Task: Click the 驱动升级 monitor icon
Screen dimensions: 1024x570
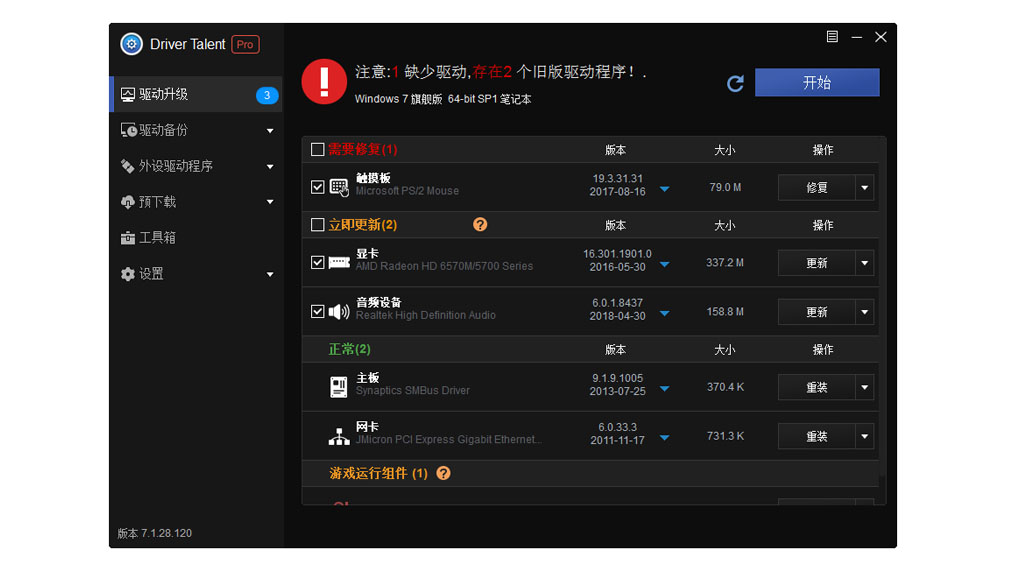Action: click(x=127, y=95)
